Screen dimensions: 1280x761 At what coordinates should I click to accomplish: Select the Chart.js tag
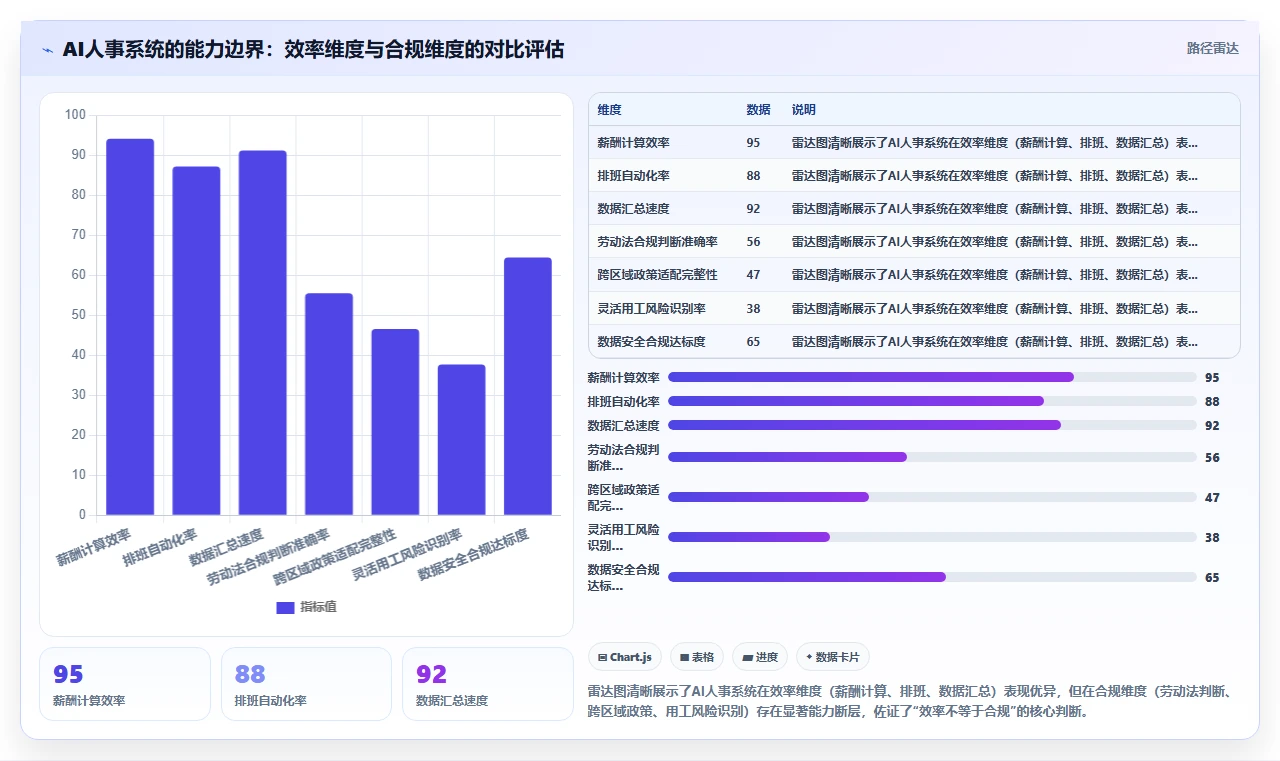pos(624,657)
